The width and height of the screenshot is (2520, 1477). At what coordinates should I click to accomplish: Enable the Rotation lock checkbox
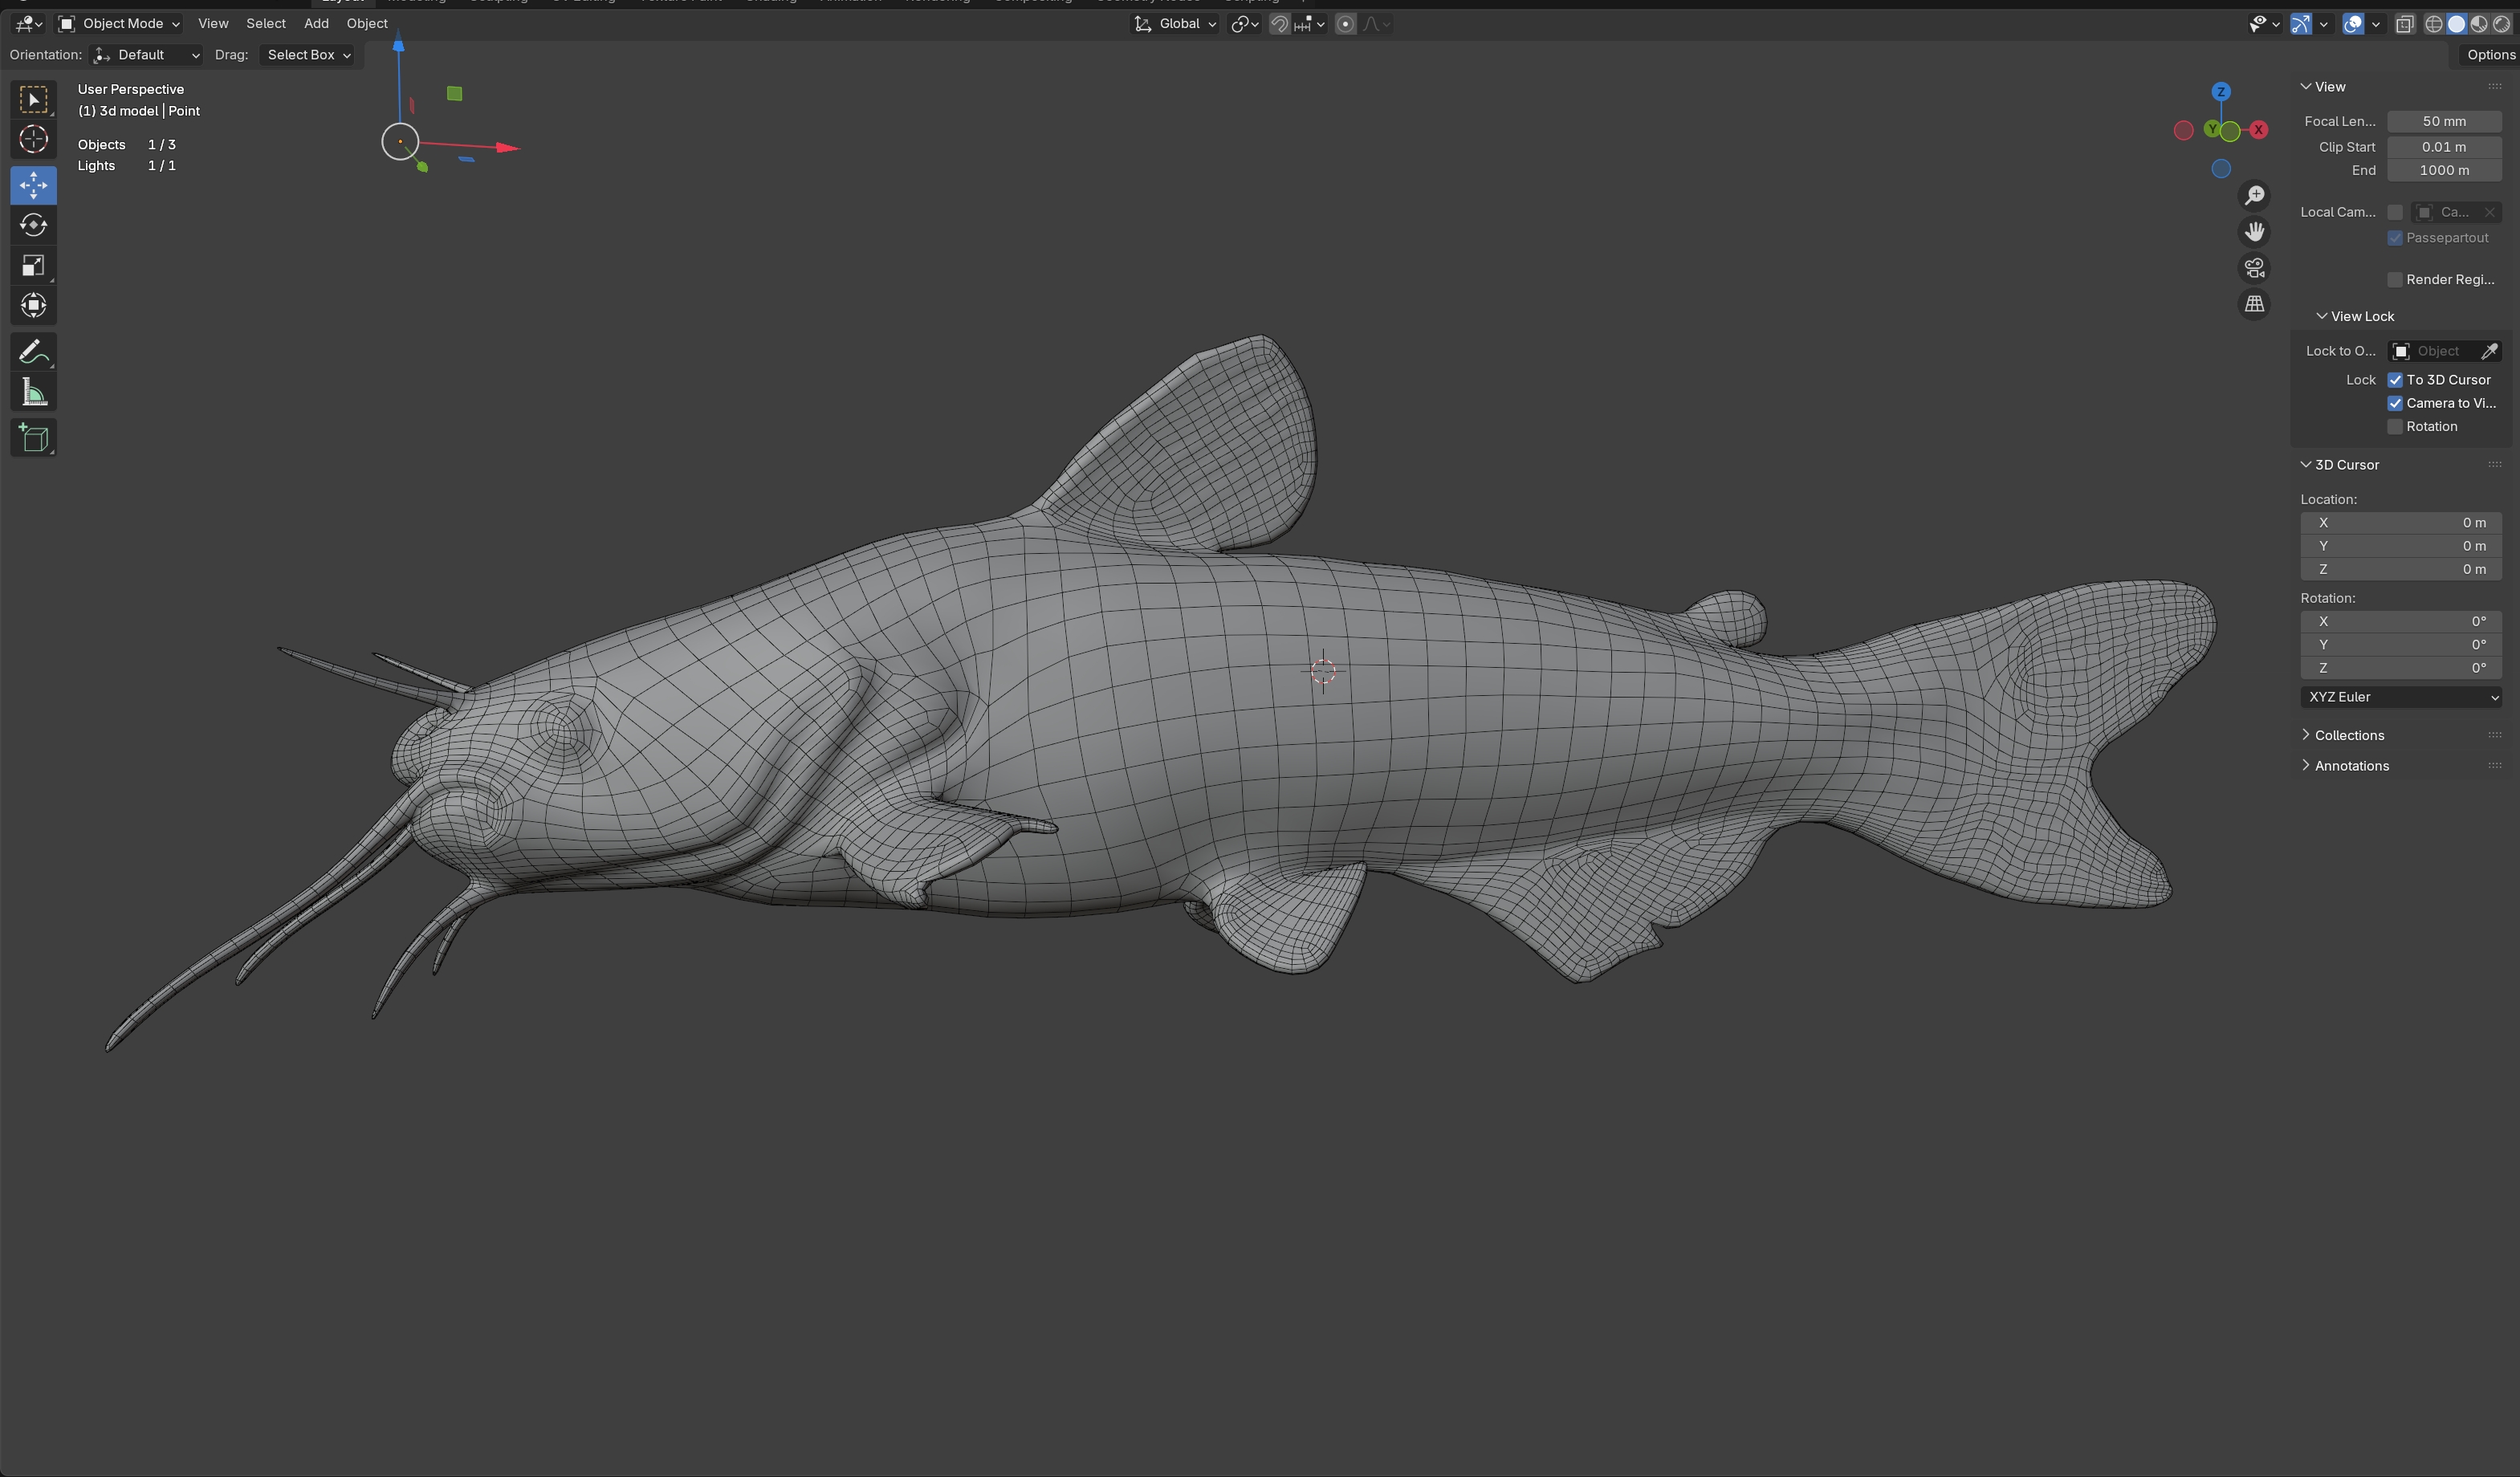pos(2395,427)
